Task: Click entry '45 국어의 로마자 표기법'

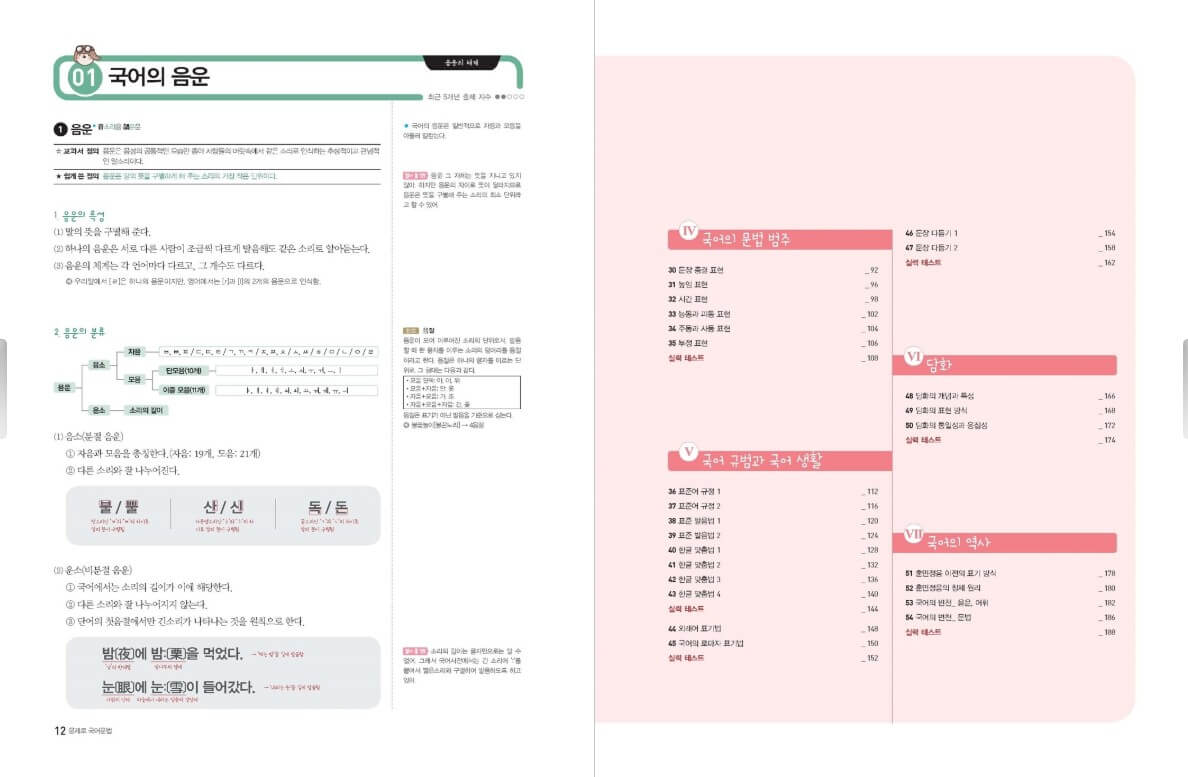Action: point(773,644)
